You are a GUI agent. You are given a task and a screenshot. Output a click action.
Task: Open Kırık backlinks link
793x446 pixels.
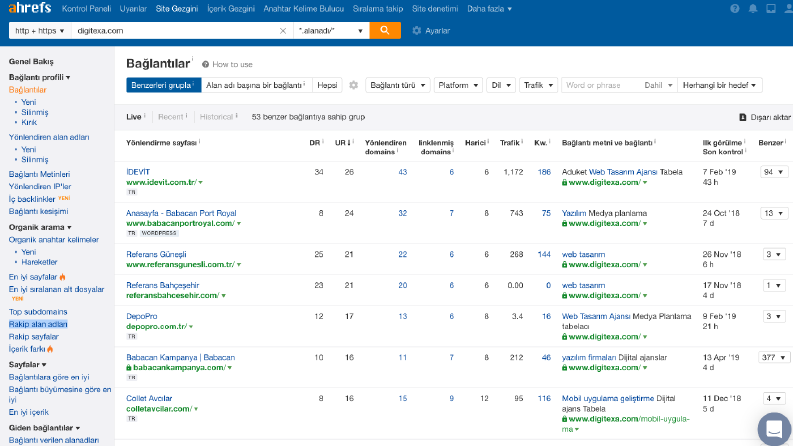click(x=29, y=122)
